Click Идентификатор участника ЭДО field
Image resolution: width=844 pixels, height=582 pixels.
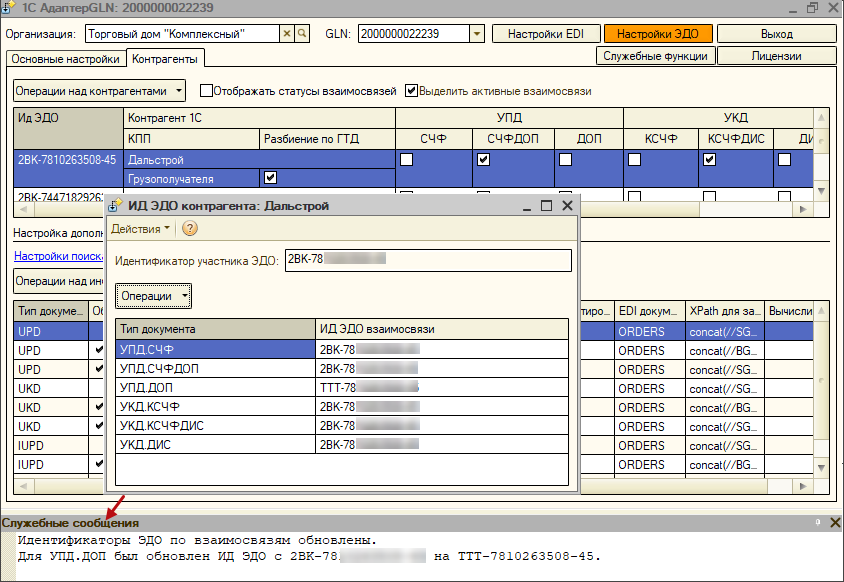tap(428, 261)
